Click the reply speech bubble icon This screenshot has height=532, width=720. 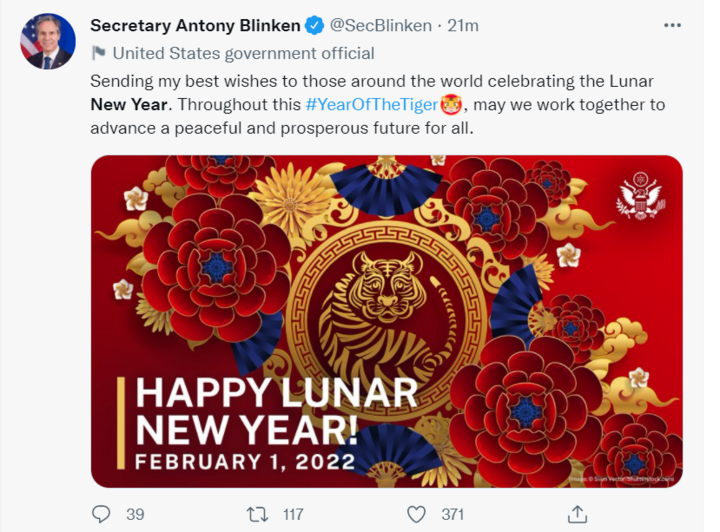101,514
